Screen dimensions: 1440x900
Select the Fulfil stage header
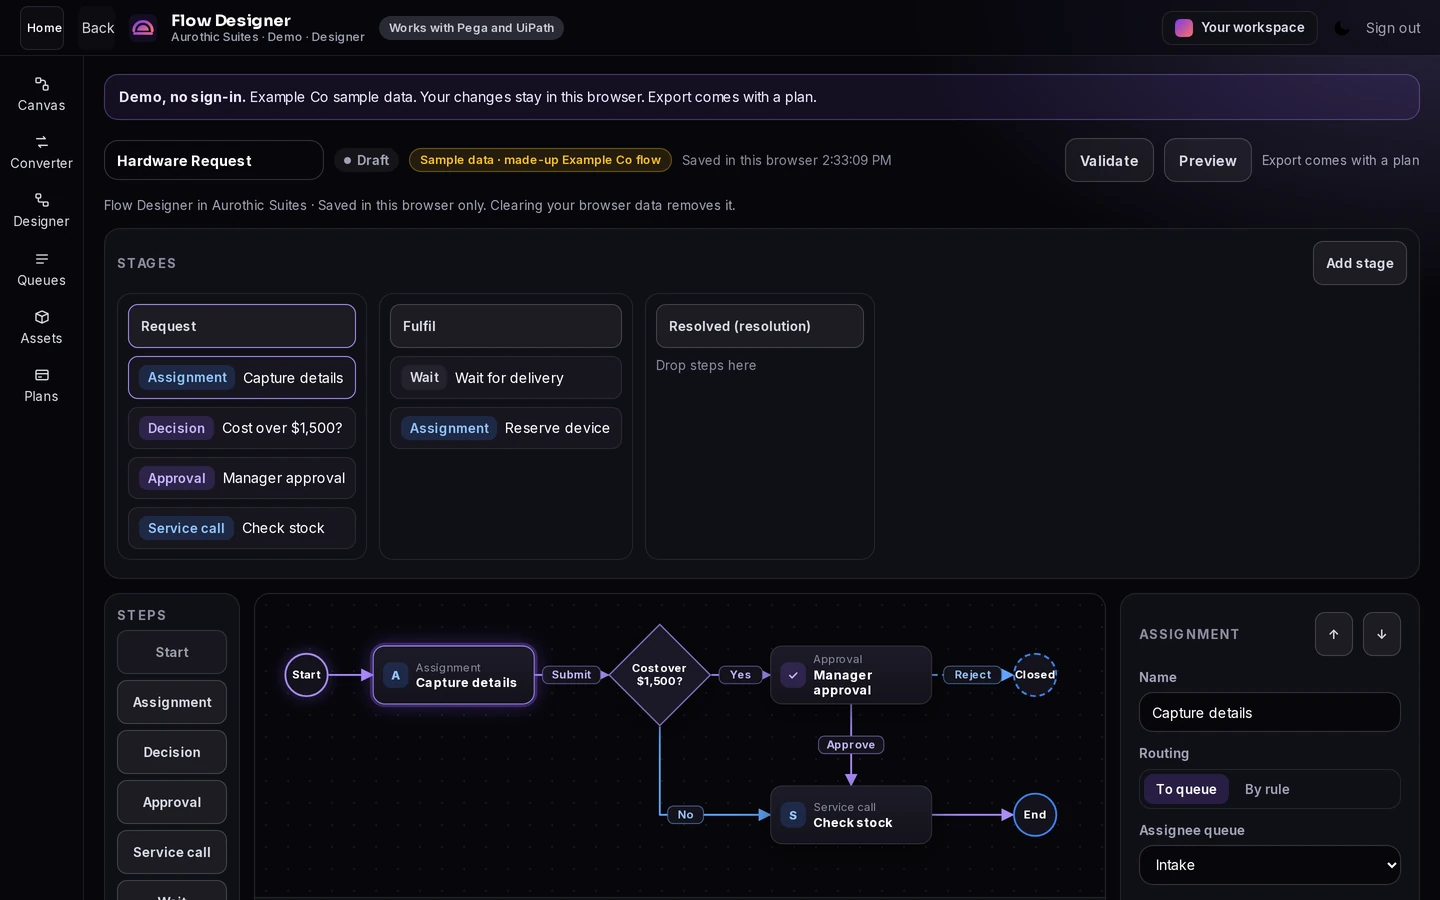click(506, 326)
